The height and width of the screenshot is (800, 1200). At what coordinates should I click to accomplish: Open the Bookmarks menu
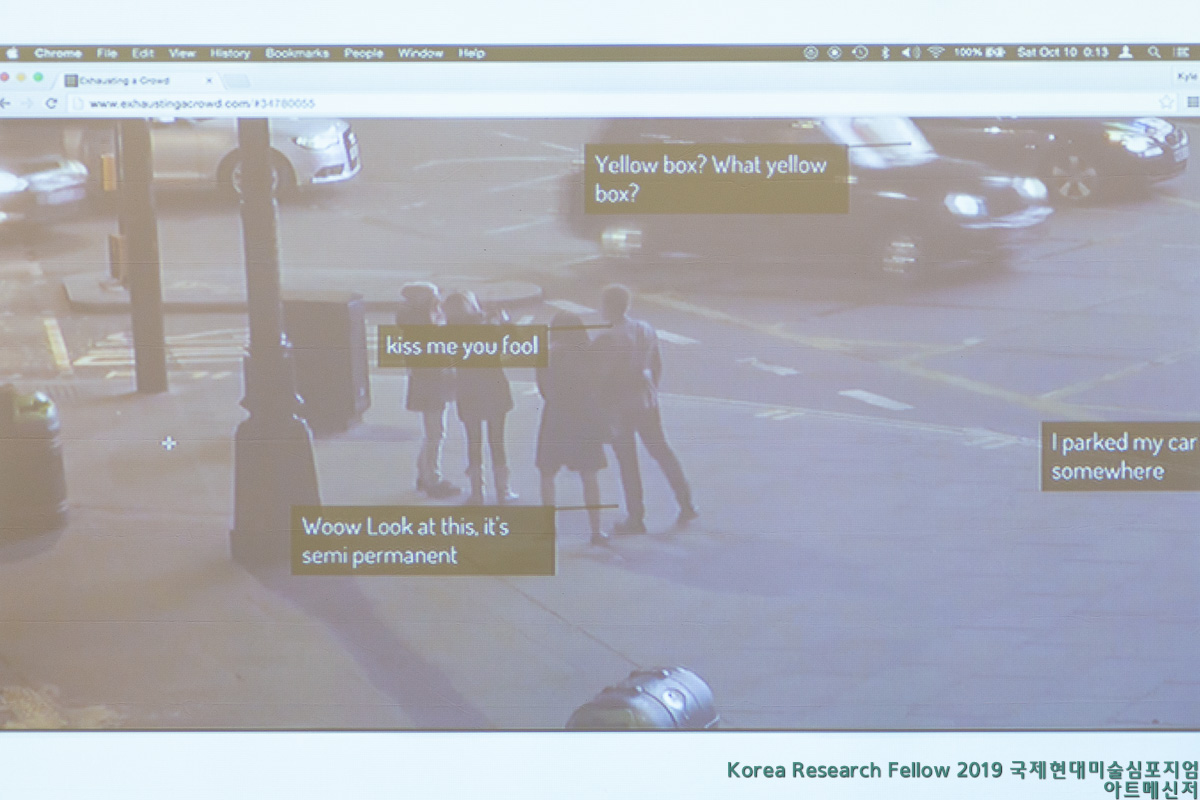click(297, 53)
